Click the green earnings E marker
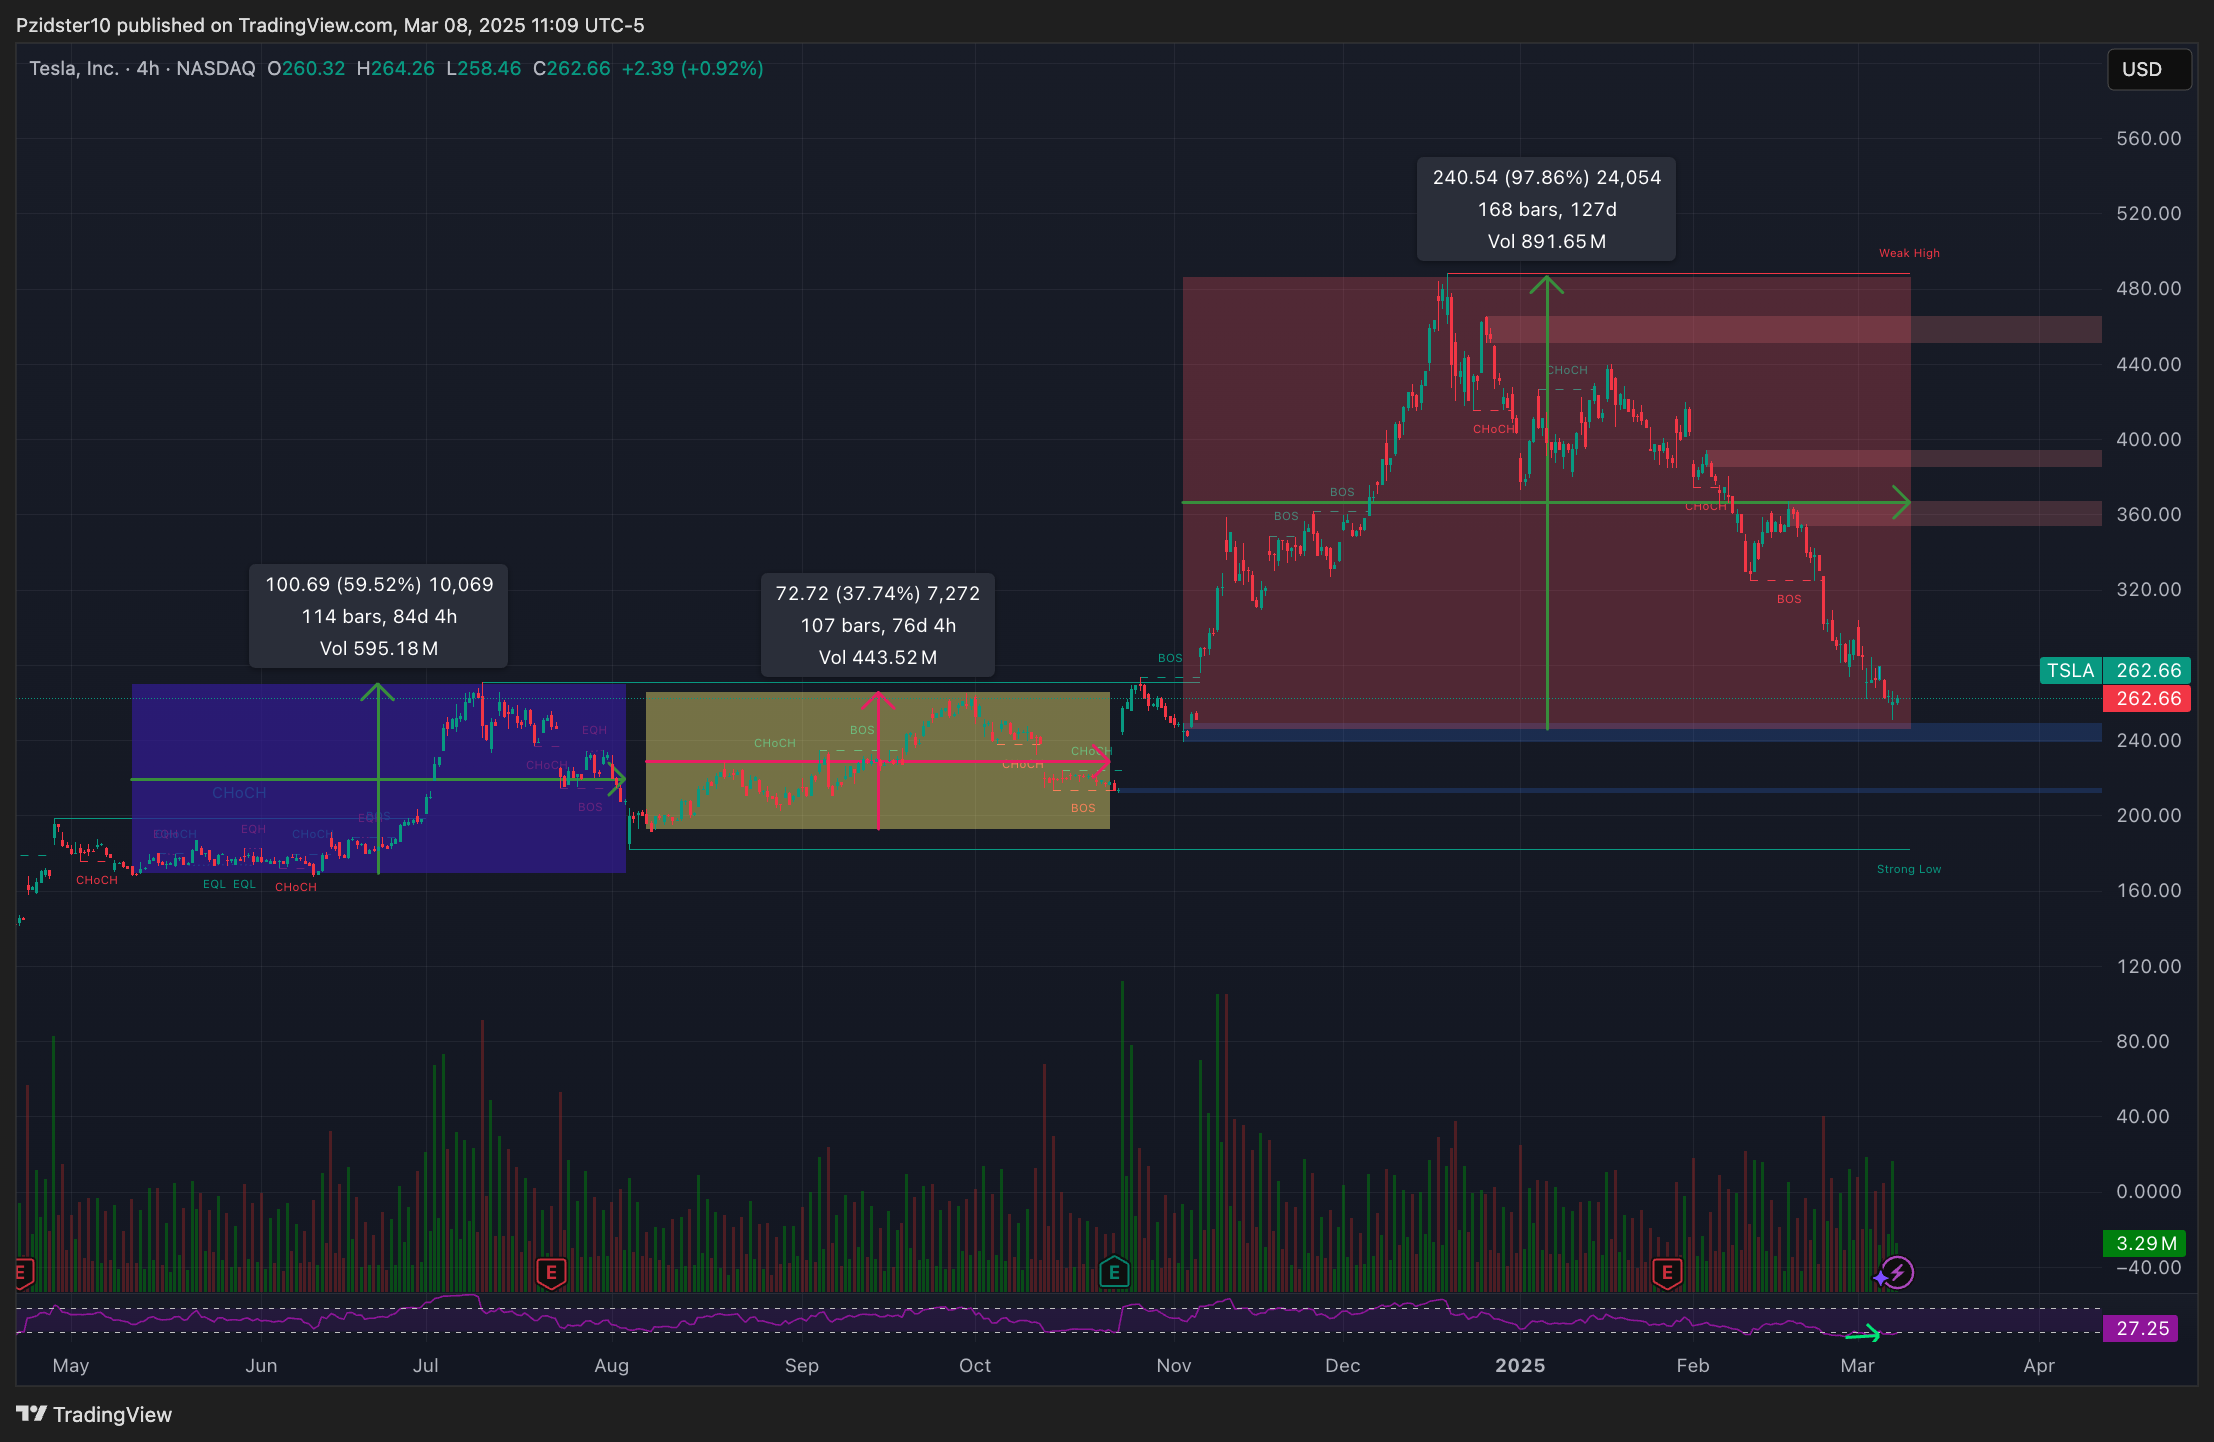 [x=1114, y=1272]
